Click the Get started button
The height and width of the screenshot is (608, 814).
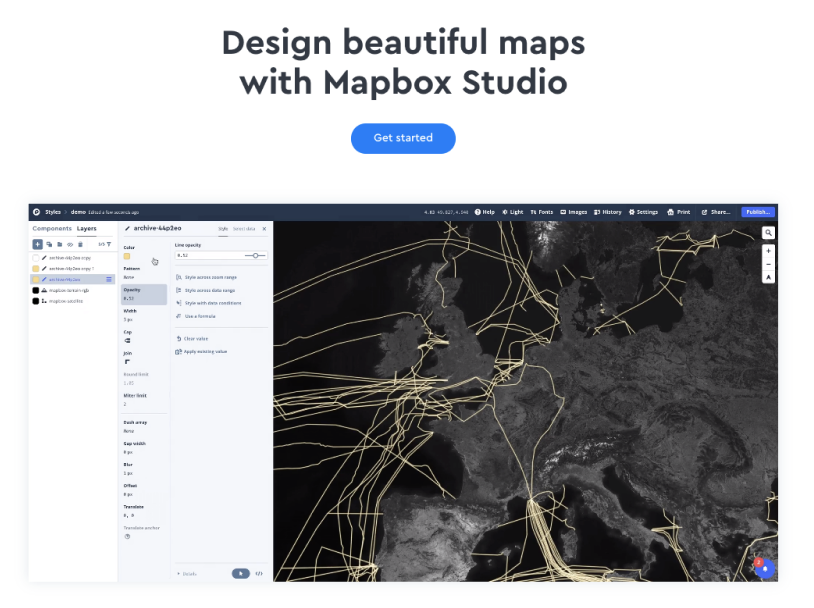click(403, 138)
